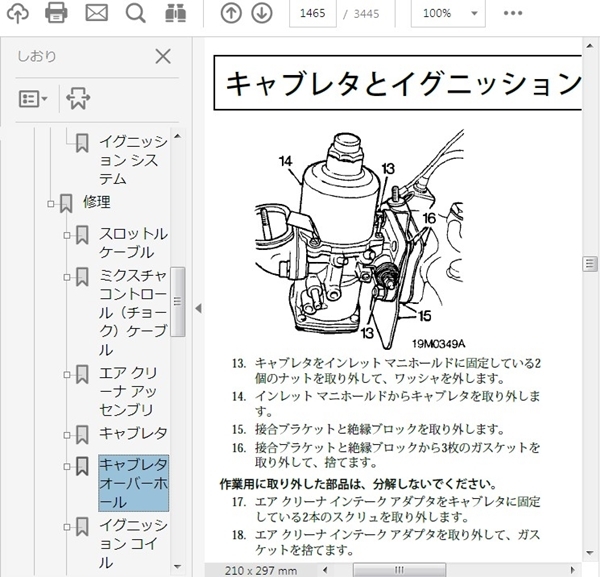Click the 210 x 297 mm page size label
The height and width of the screenshot is (577, 600).
[x=261, y=570]
